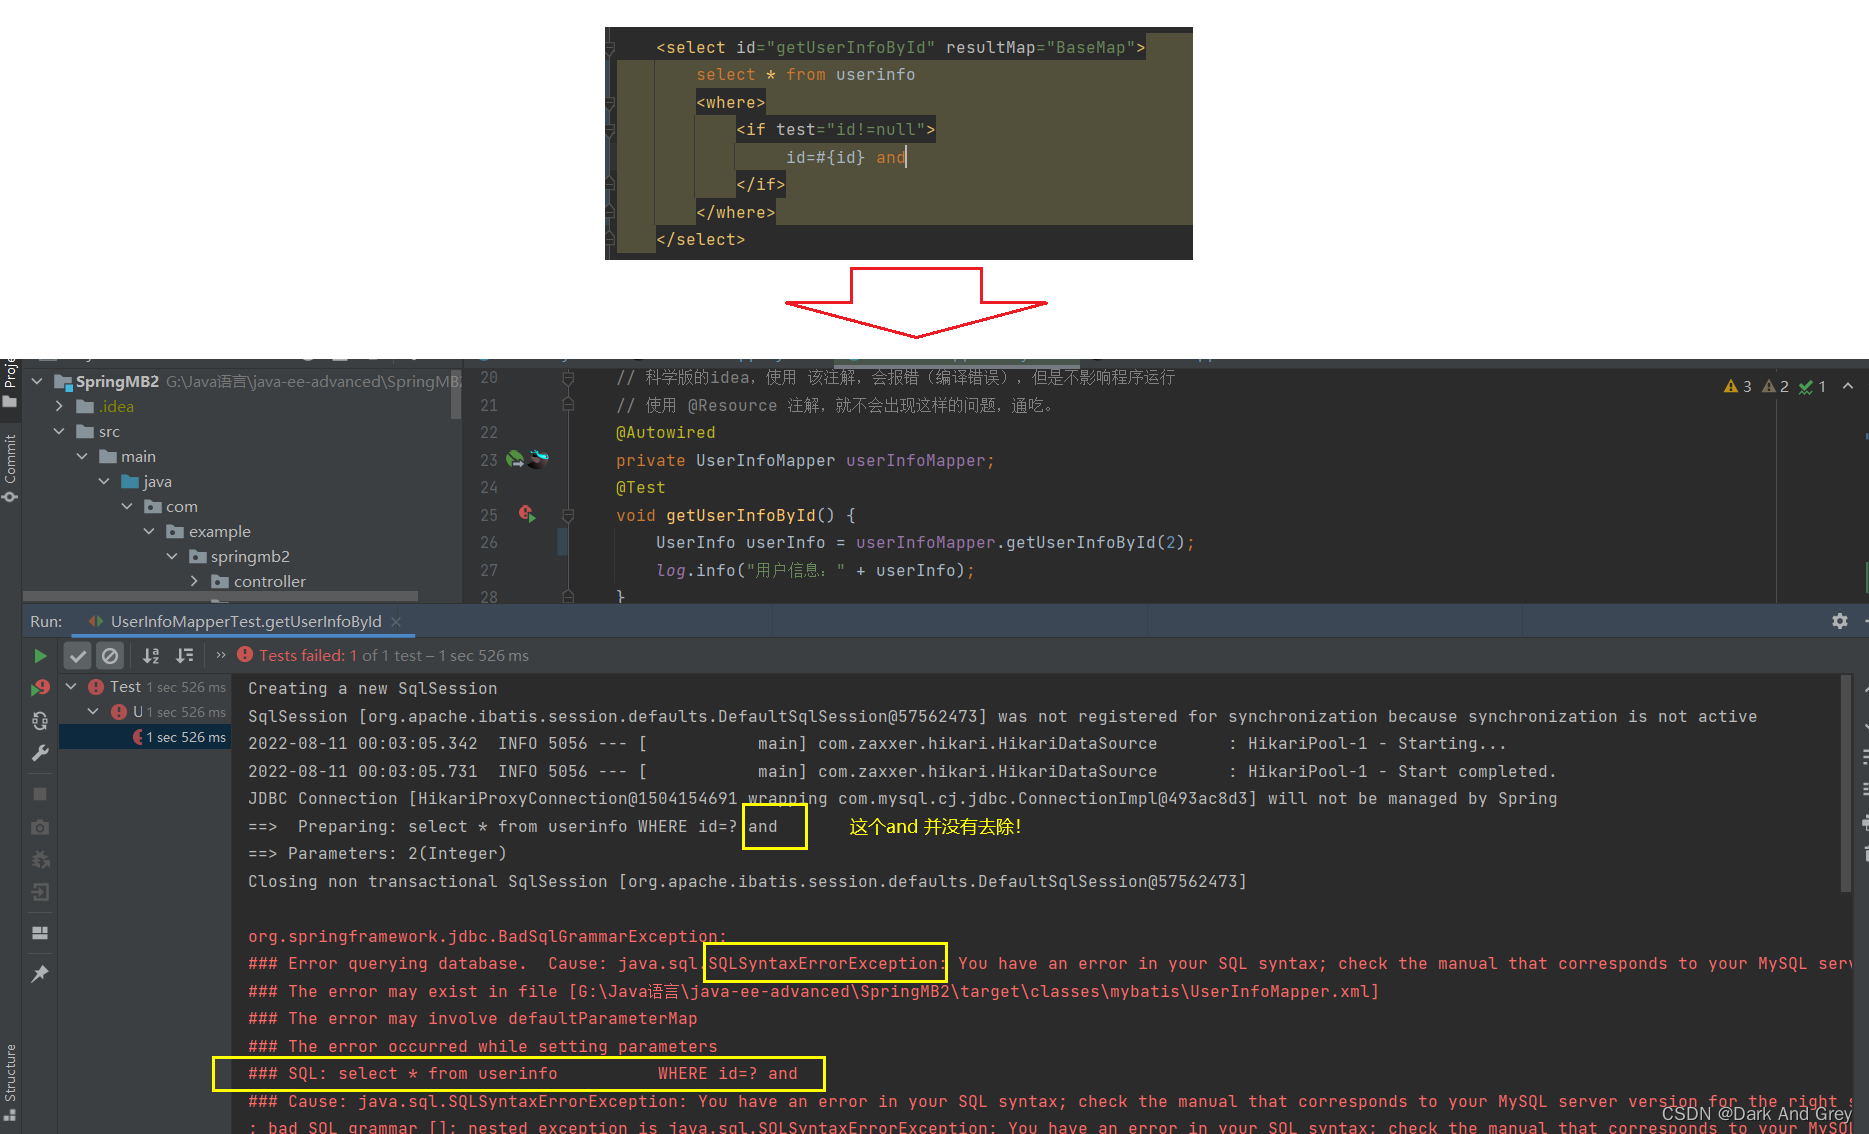Toggle auto-test rerun icon in Run panel
This screenshot has width=1869, height=1134.
[x=40, y=721]
